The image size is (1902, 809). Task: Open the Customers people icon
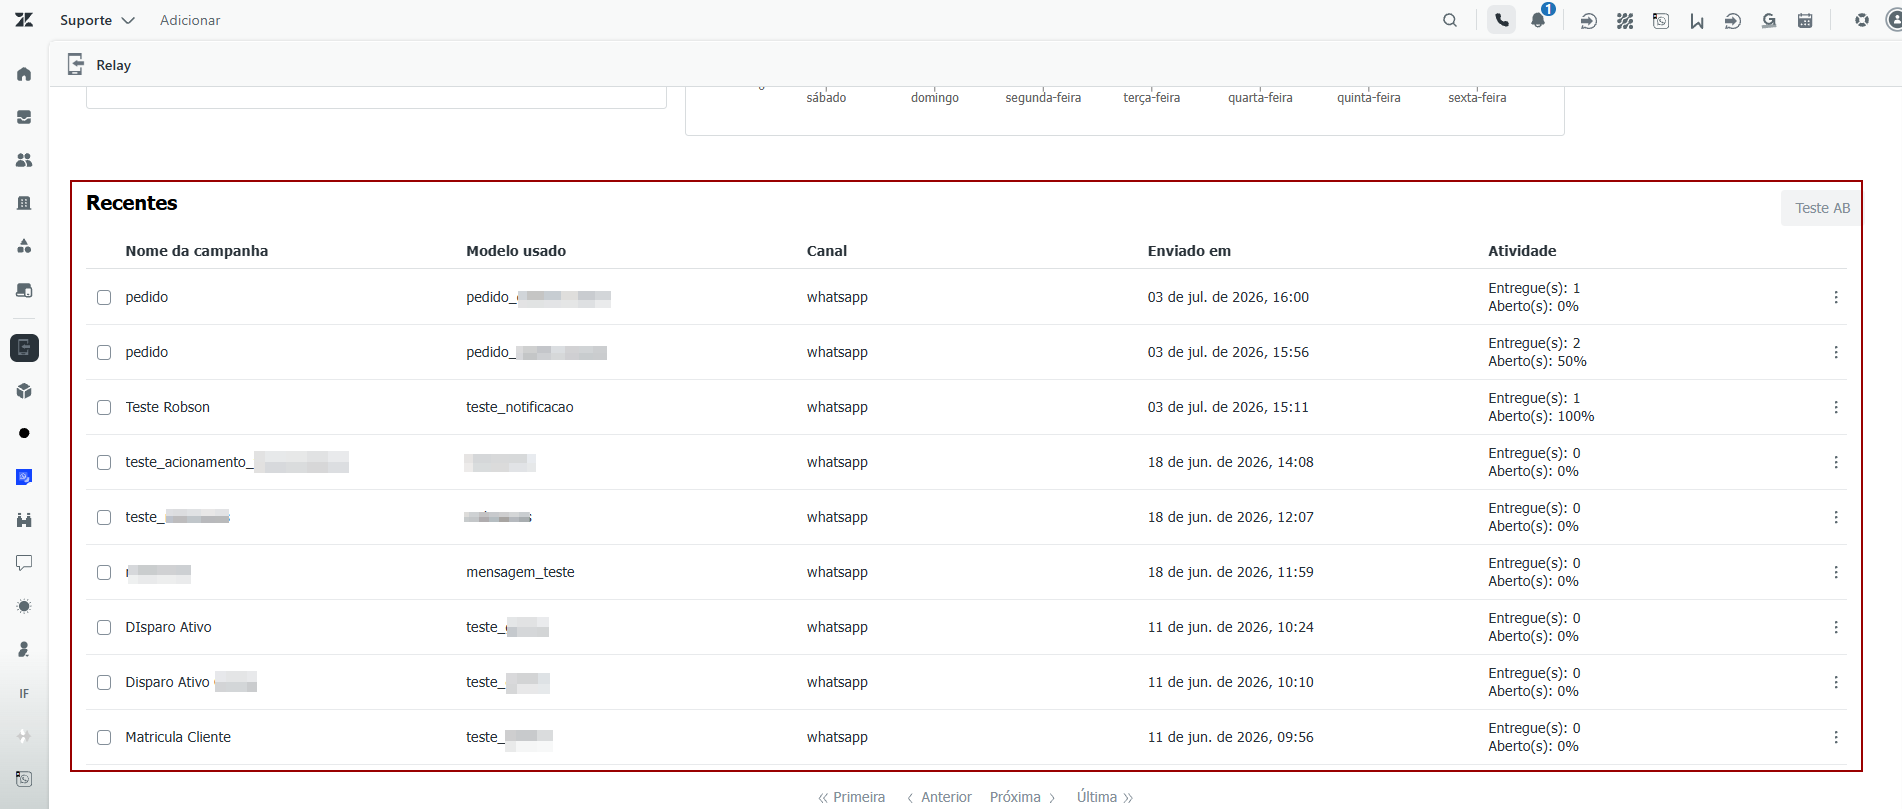click(x=24, y=160)
